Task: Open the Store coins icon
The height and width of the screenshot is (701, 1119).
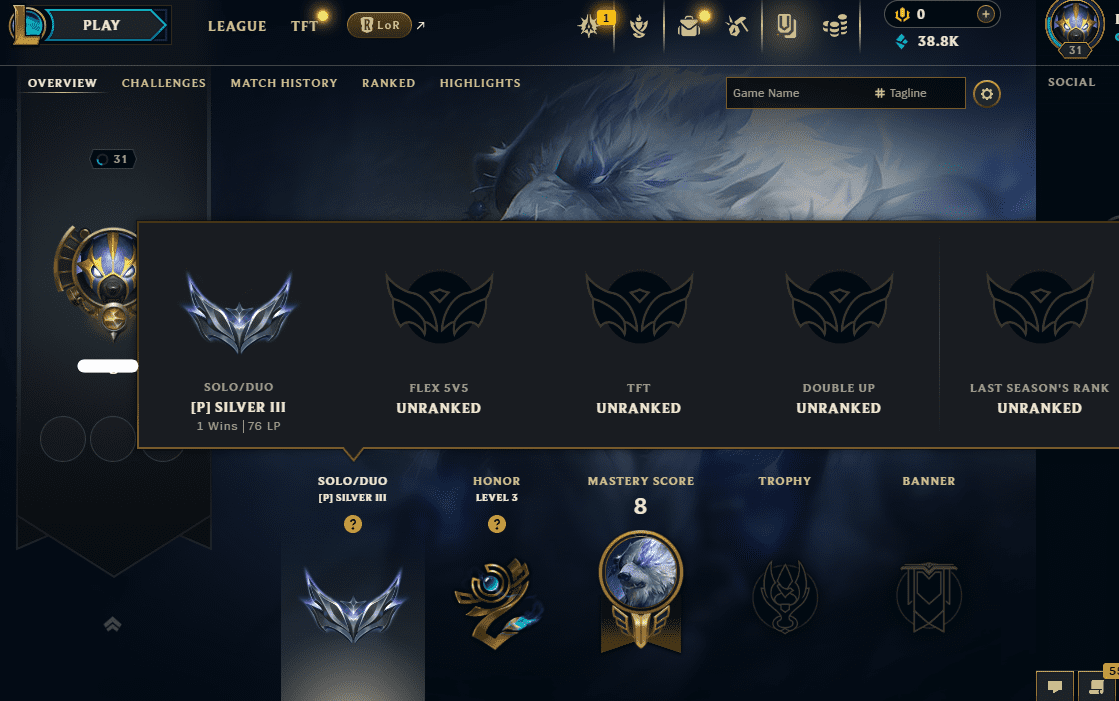Action: coord(834,26)
